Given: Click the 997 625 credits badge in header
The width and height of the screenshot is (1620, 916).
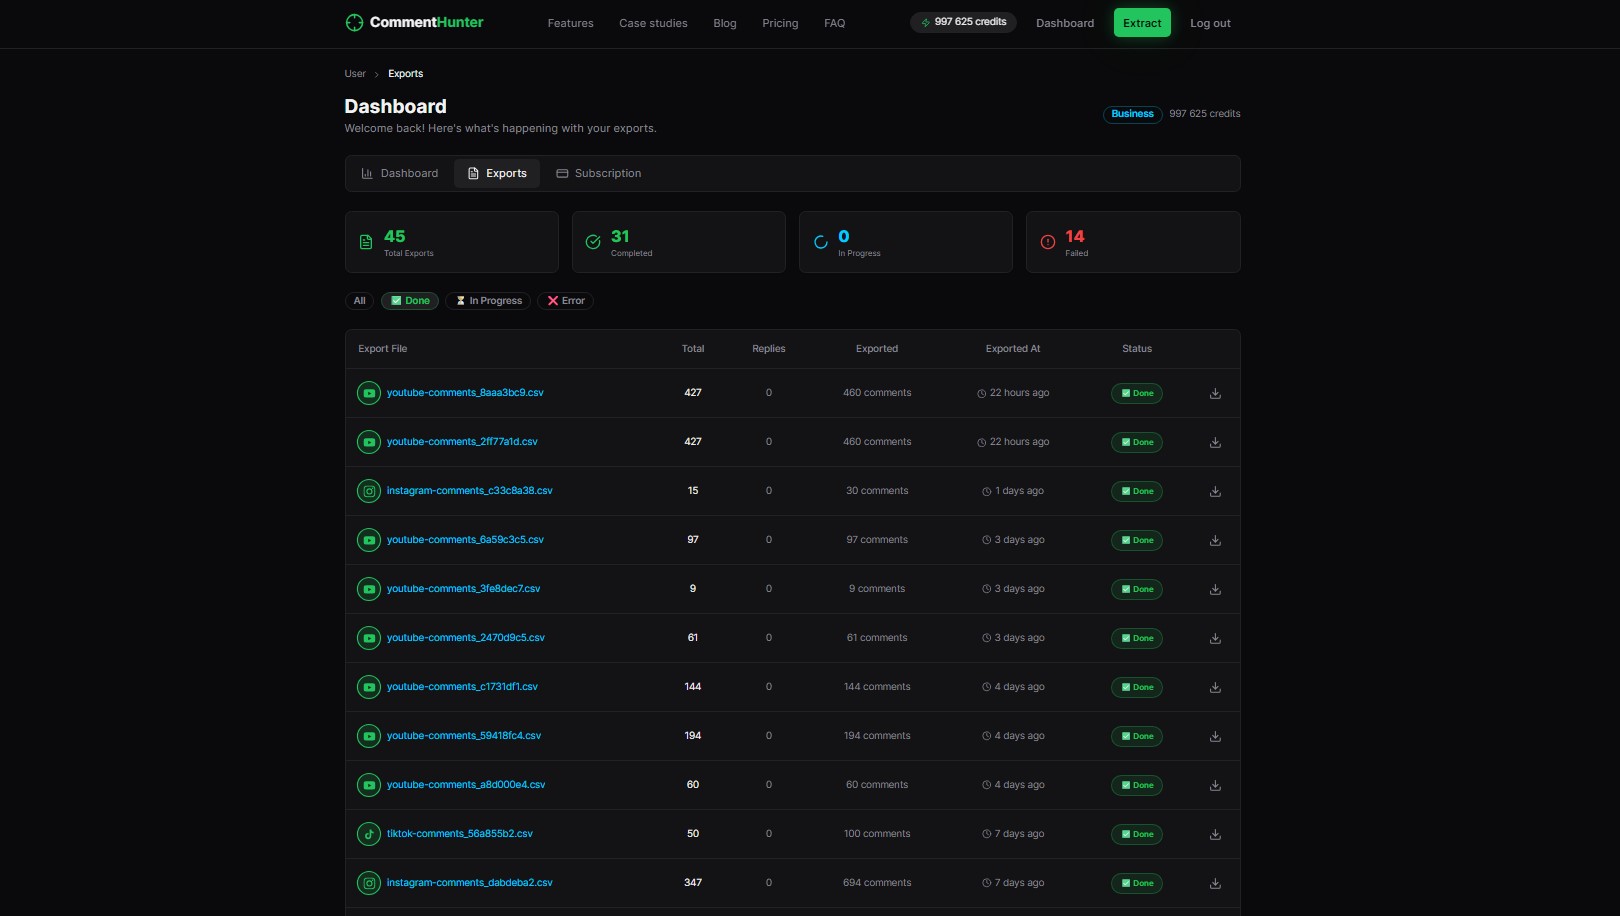Looking at the screenshot, I should pyautogui.click(x=962, y=22).
